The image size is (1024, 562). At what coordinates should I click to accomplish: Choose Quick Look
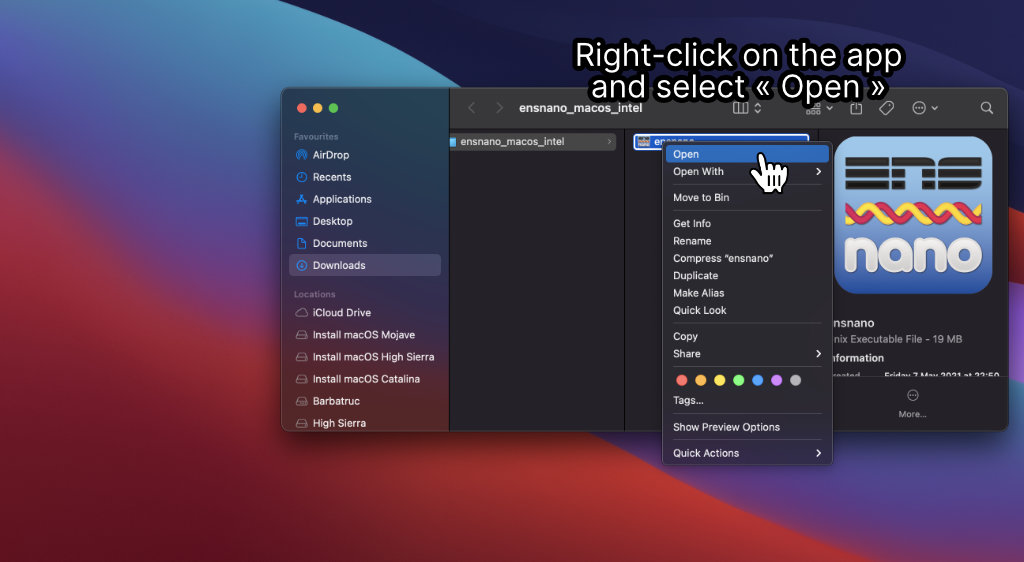[746, 310]
